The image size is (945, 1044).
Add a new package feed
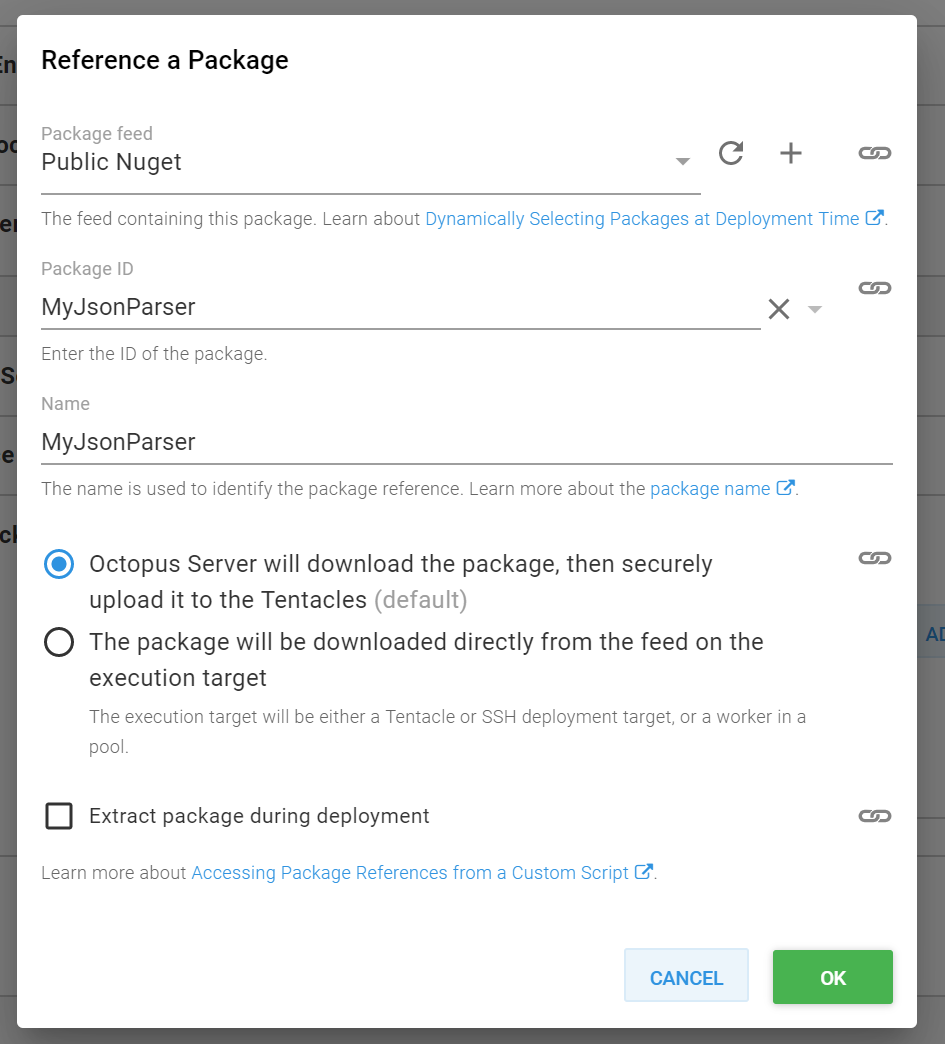coord(791,153)
